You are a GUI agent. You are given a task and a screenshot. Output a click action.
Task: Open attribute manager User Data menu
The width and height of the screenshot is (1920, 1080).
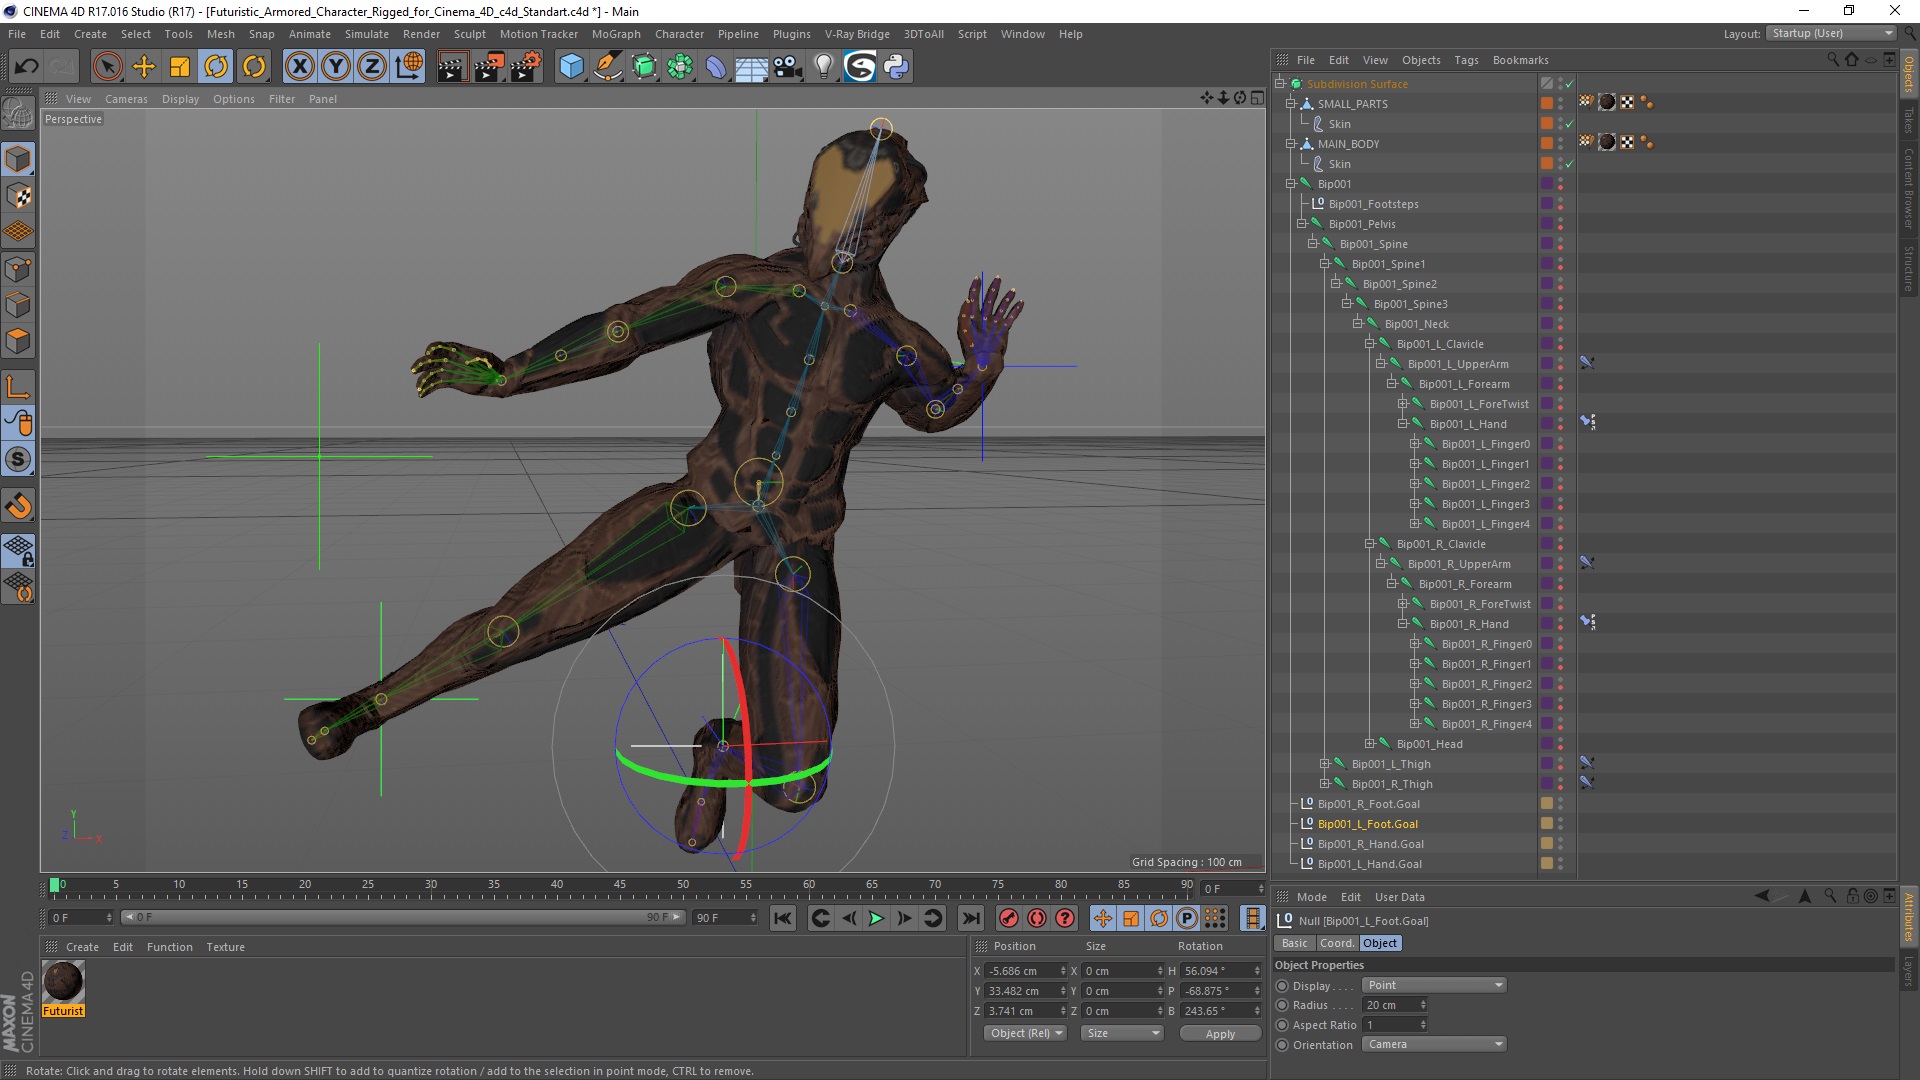(1399, 897)
